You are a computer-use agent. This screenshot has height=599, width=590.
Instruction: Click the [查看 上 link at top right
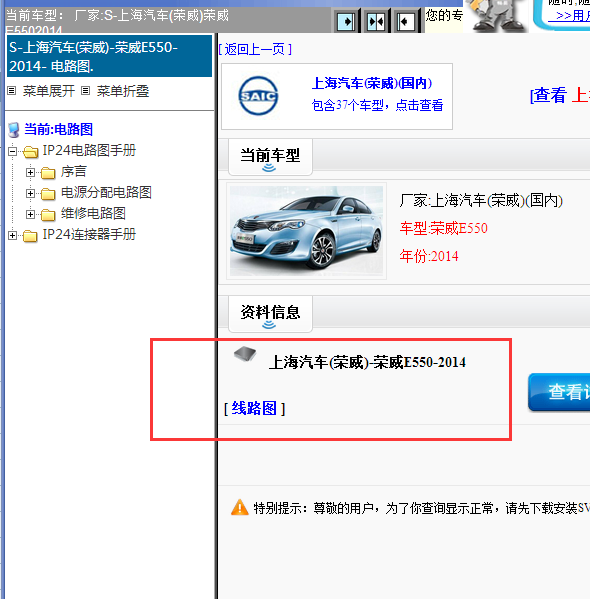560,95
